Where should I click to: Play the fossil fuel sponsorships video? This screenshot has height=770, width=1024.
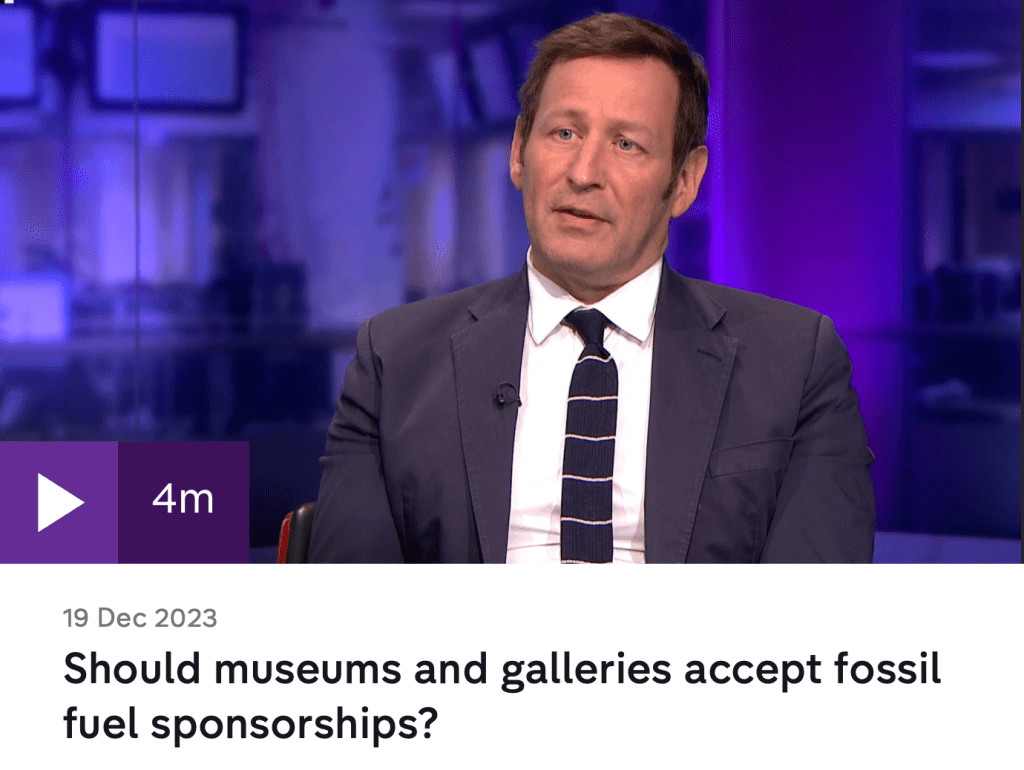coord(124,502)
